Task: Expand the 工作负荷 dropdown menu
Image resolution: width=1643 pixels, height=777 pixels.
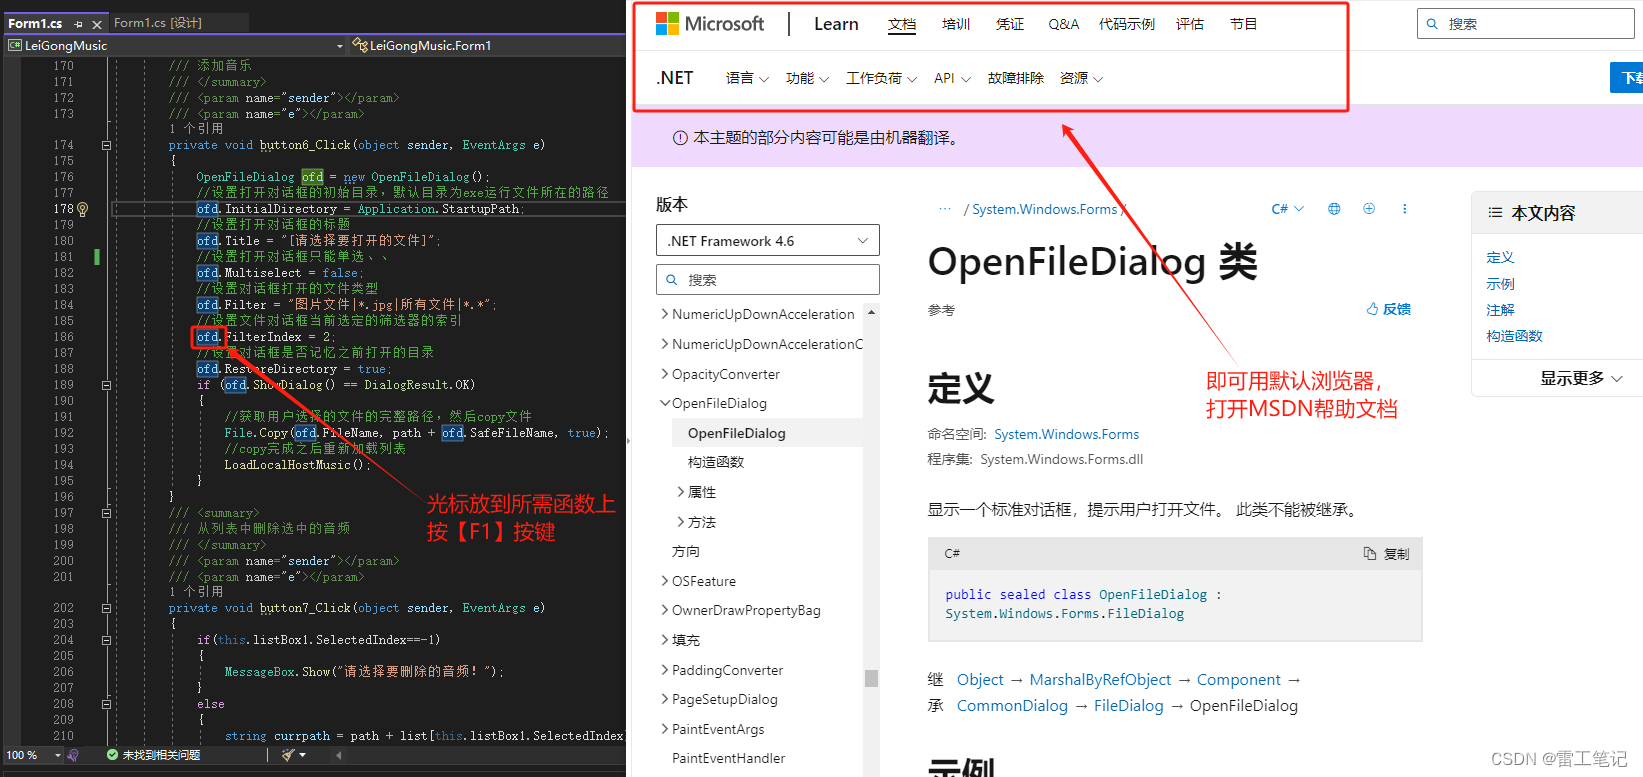Action: point(881,78)
